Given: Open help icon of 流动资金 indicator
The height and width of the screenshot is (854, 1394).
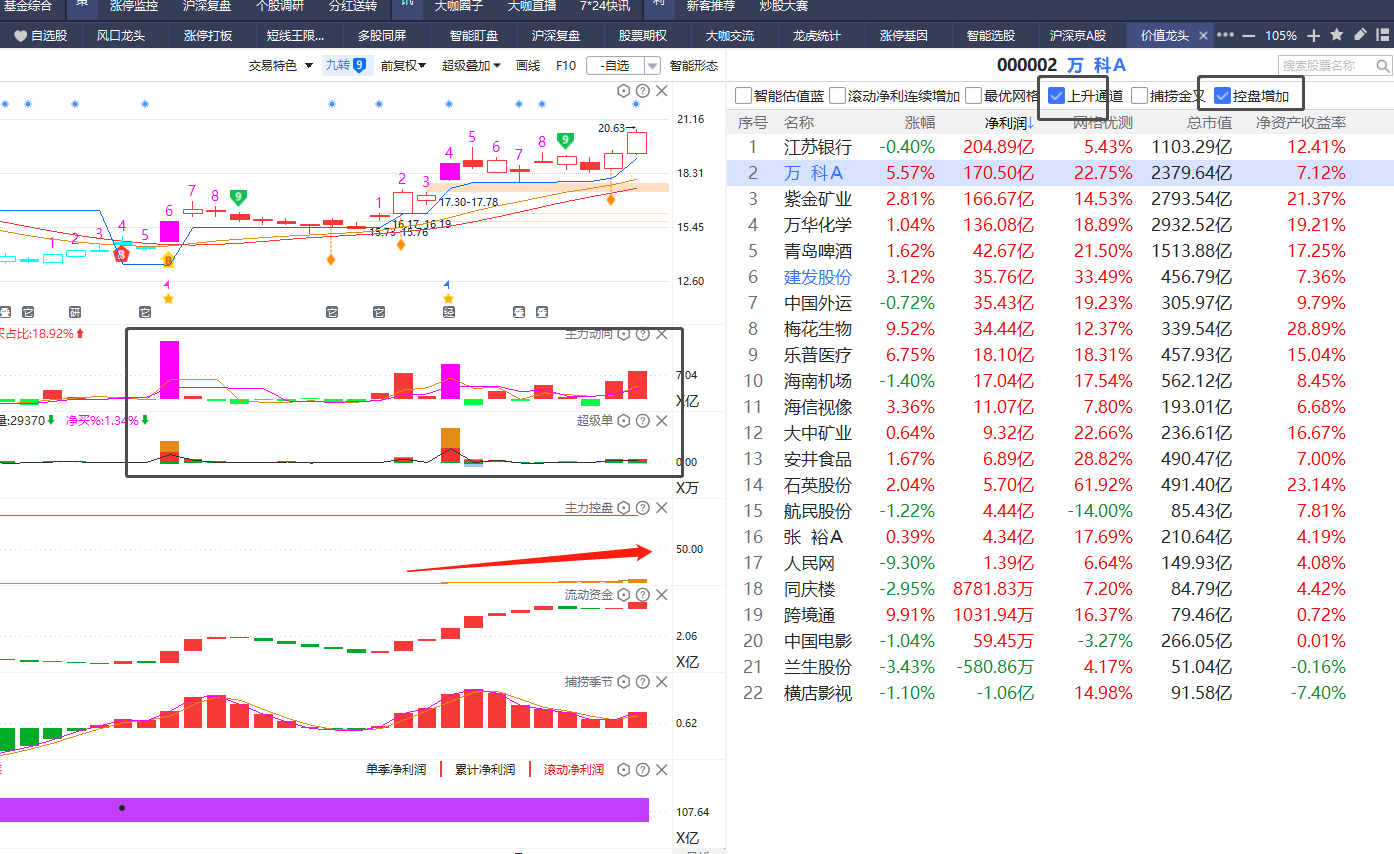Looking at the screenshot, I should point(643,595).
